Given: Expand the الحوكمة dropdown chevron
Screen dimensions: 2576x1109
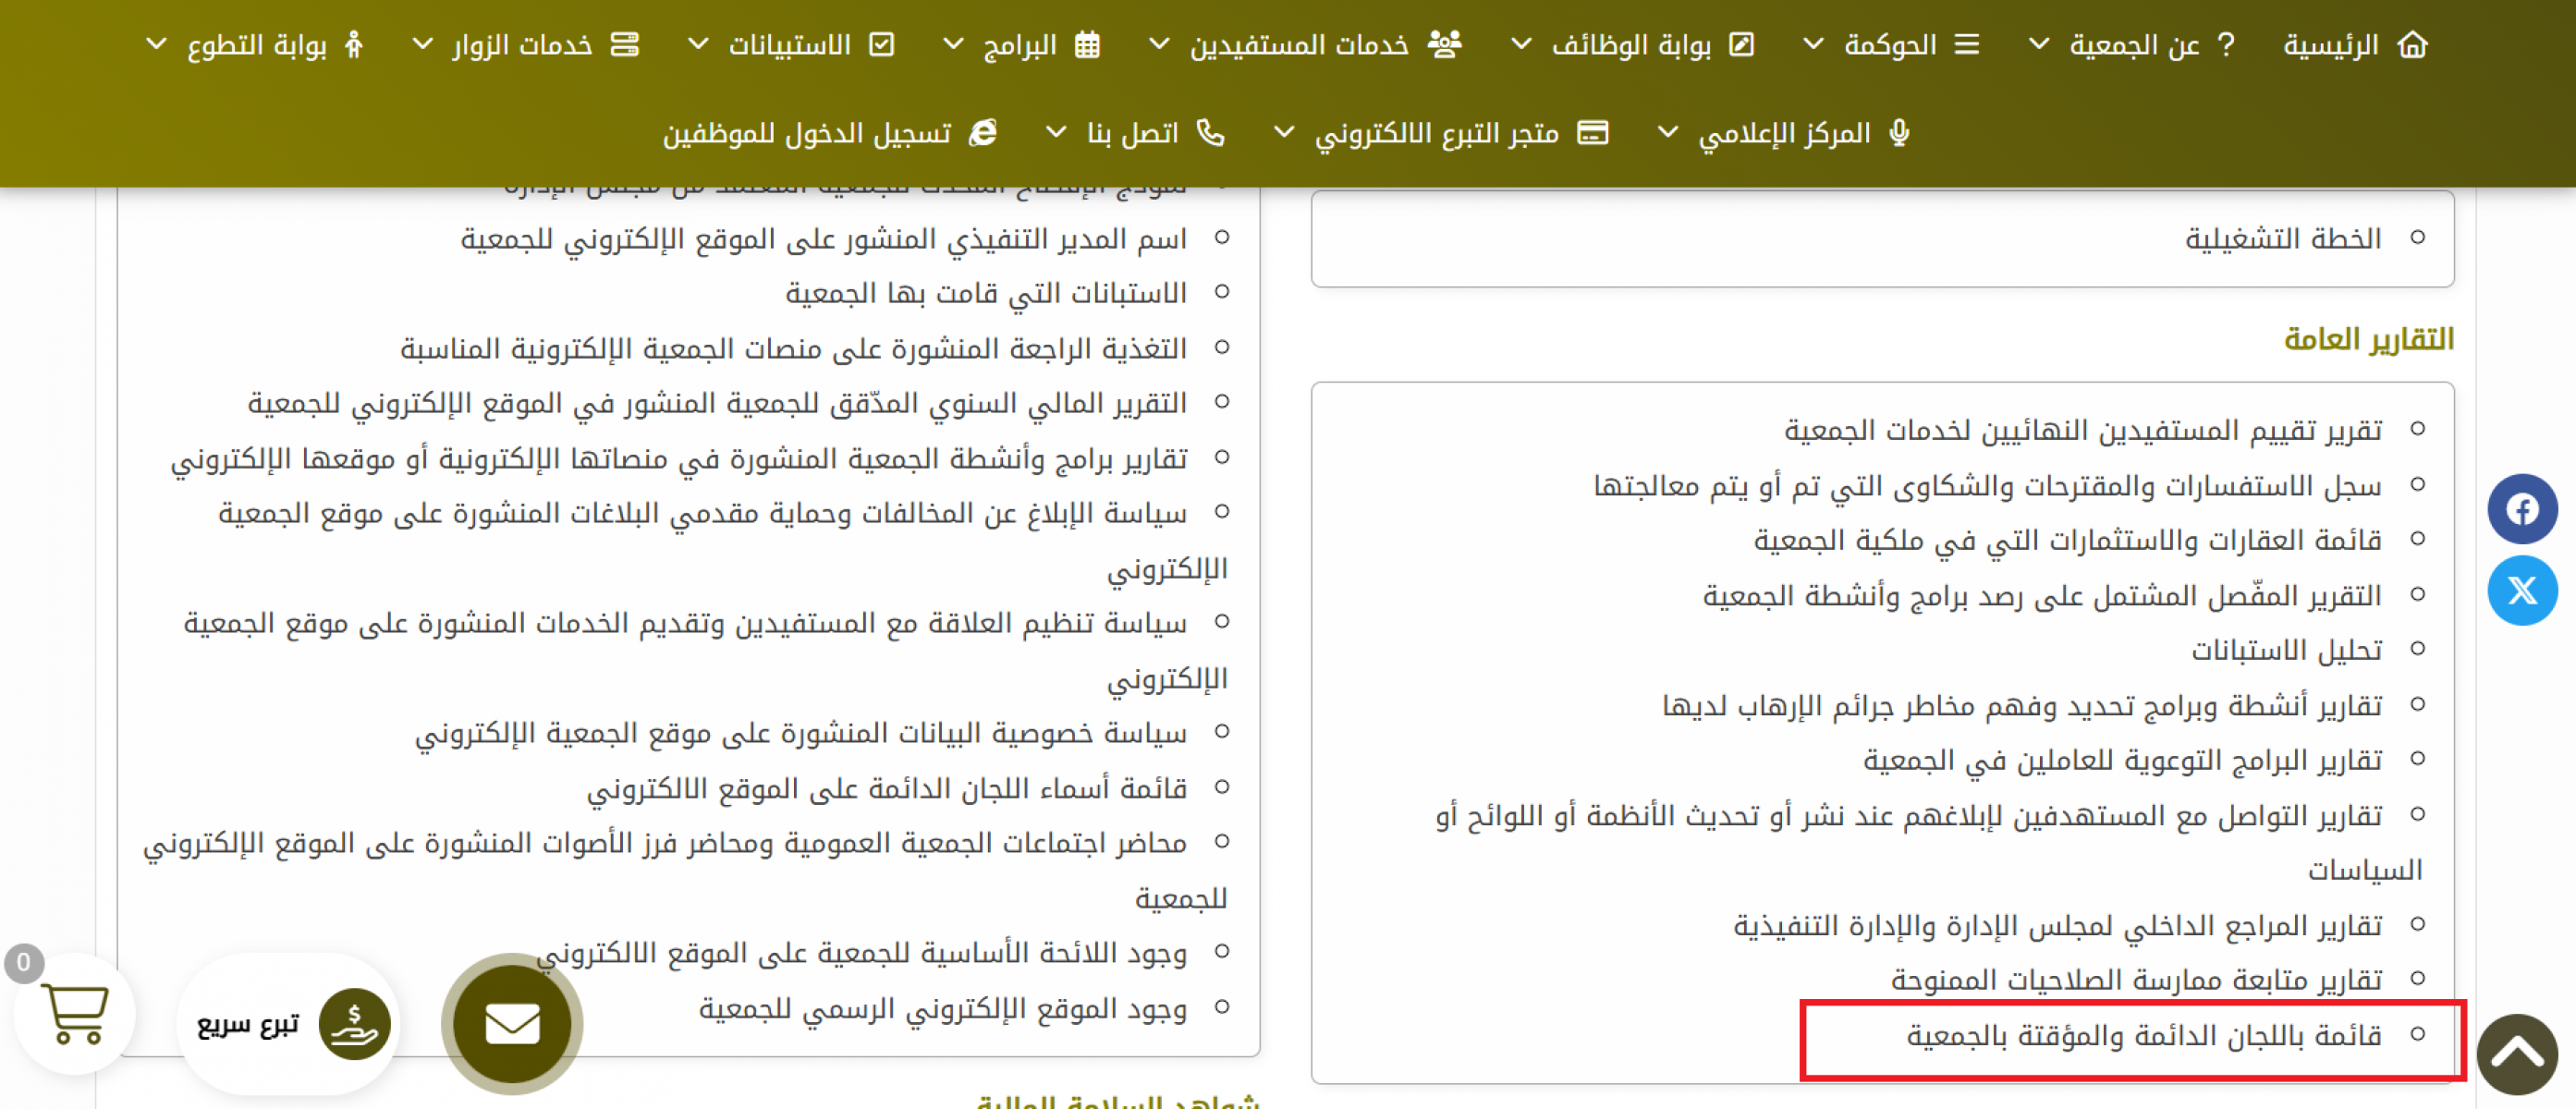Looking at the screenshot, I should click(1813, 45).
